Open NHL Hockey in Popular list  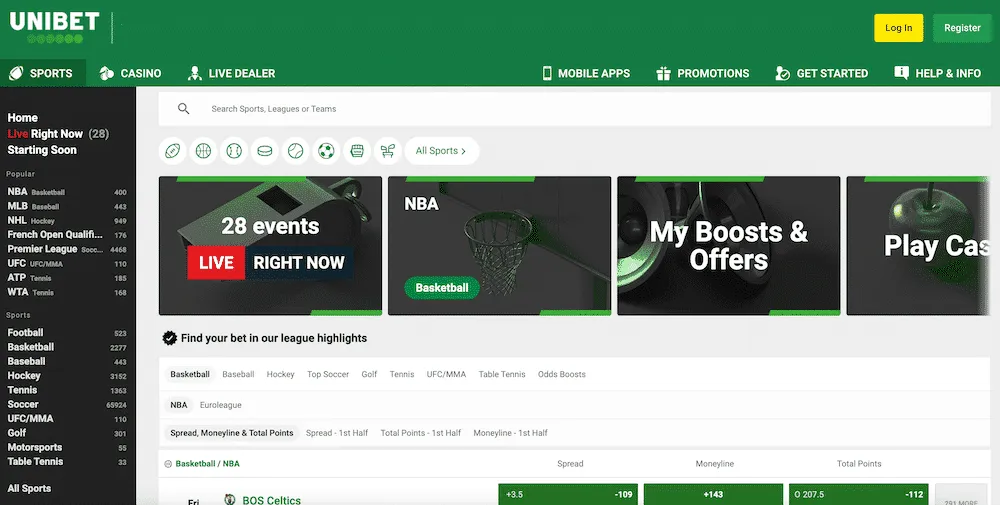(67, 221)
